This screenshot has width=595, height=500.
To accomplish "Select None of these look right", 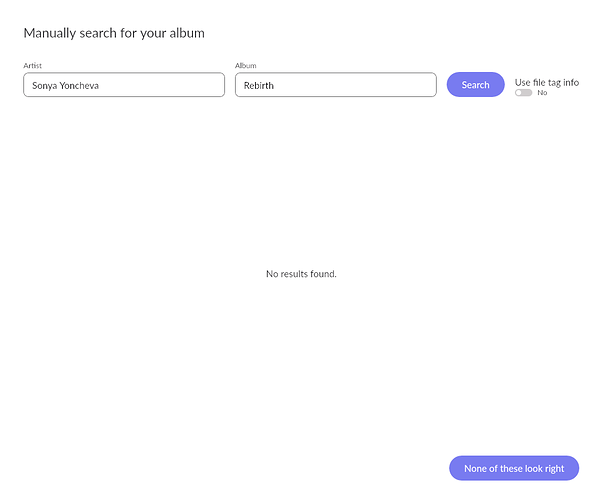I will point(514,468).
